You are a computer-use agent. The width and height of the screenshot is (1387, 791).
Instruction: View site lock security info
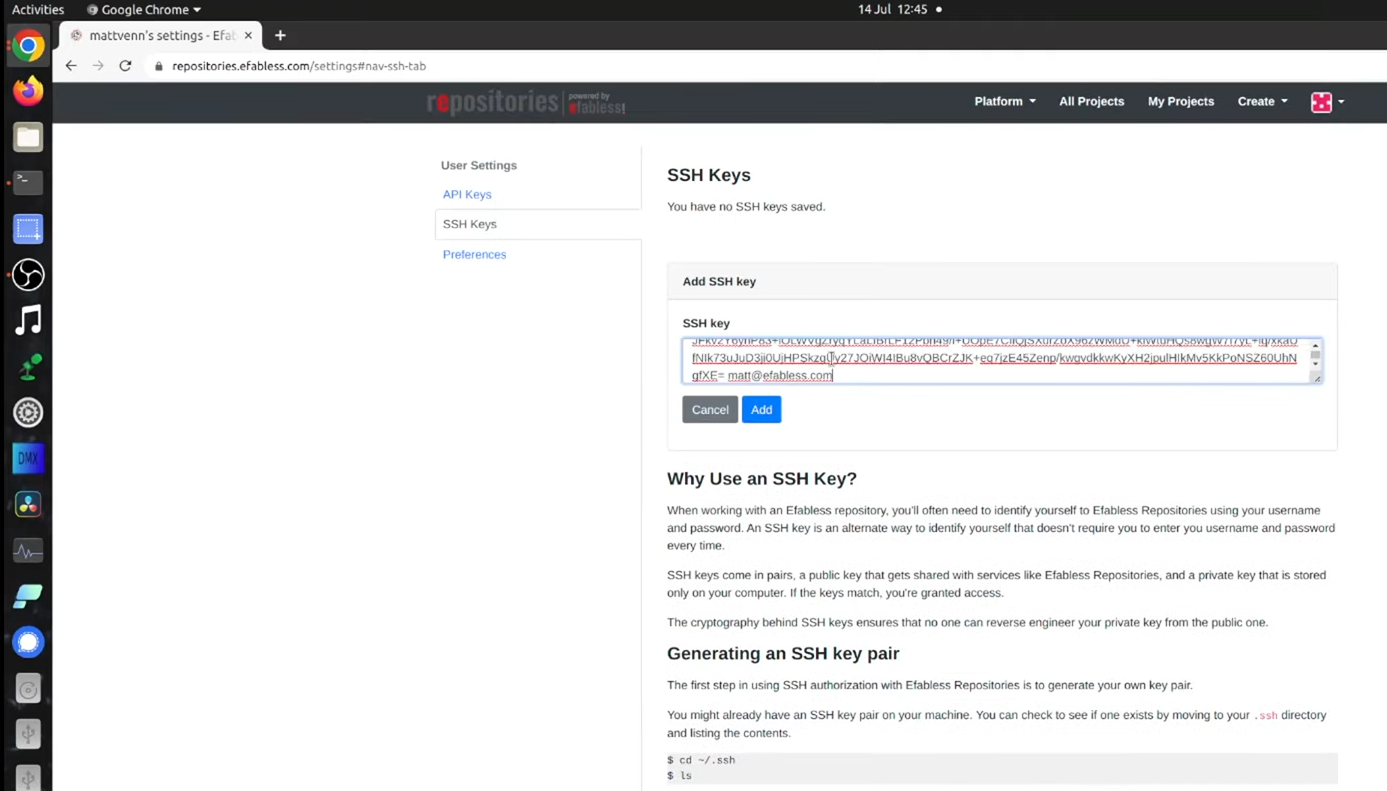pyautogui.click(x=158, y=66)
